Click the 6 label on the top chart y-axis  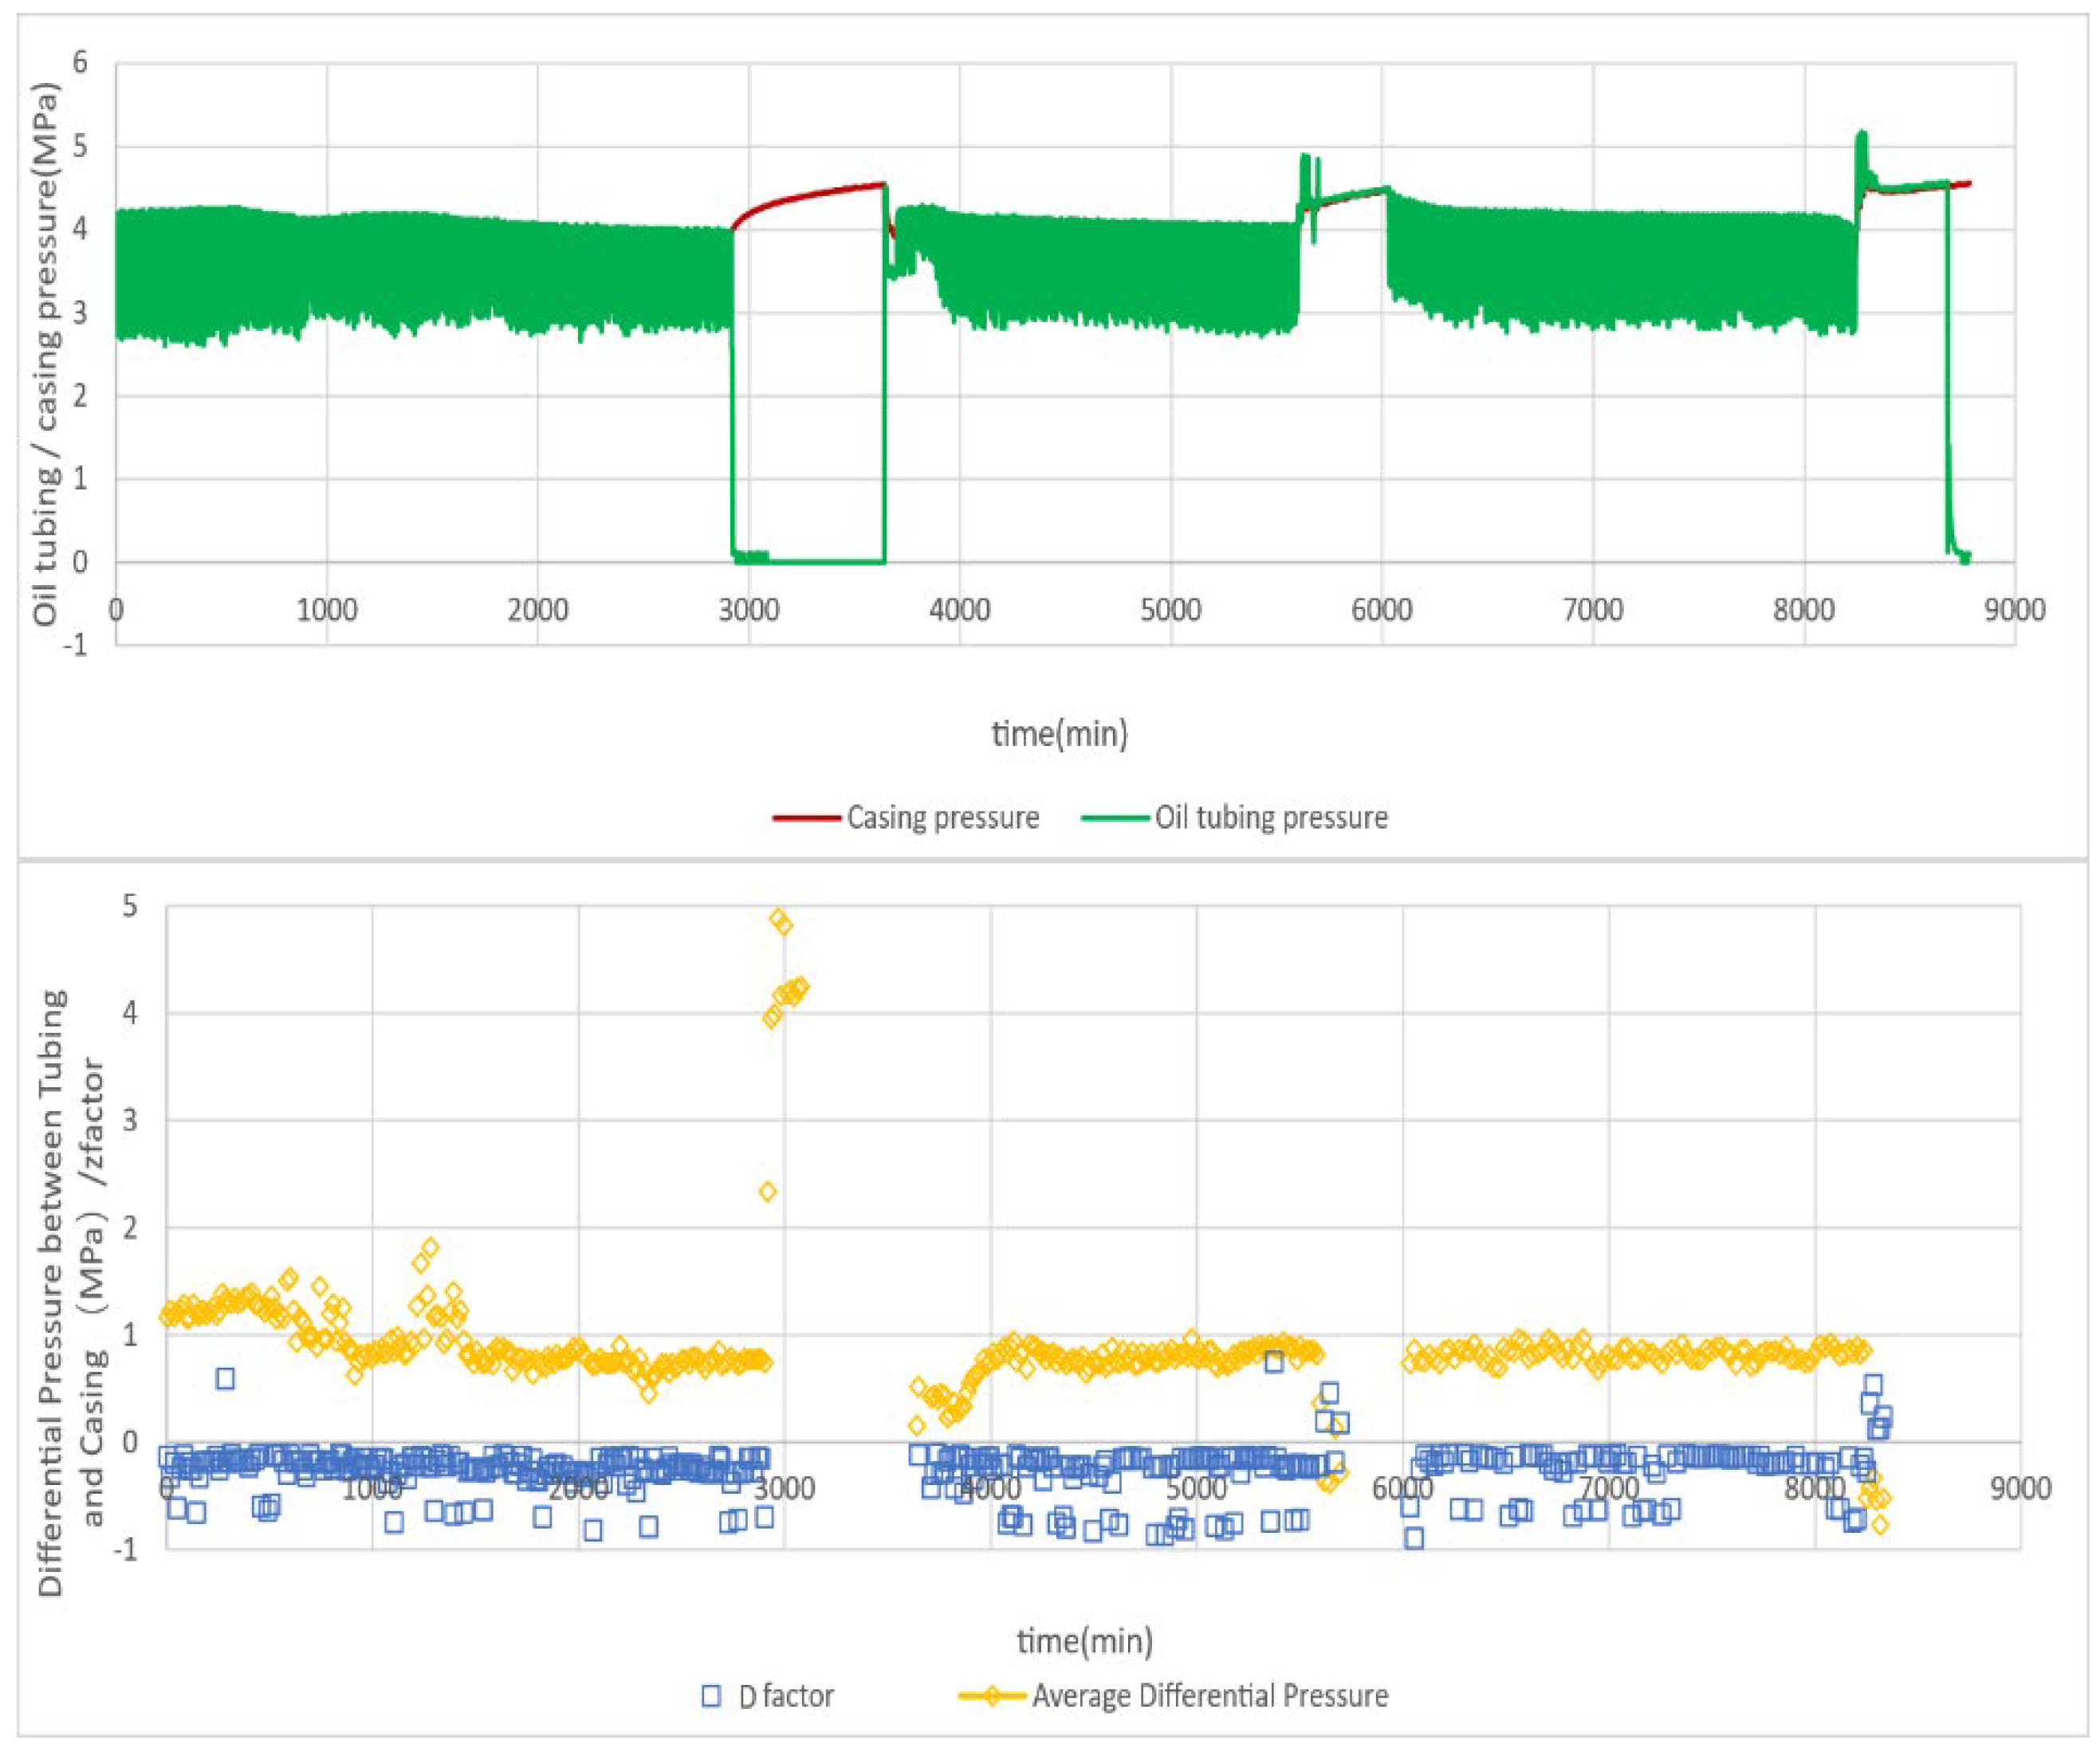[x=80, y=63]
